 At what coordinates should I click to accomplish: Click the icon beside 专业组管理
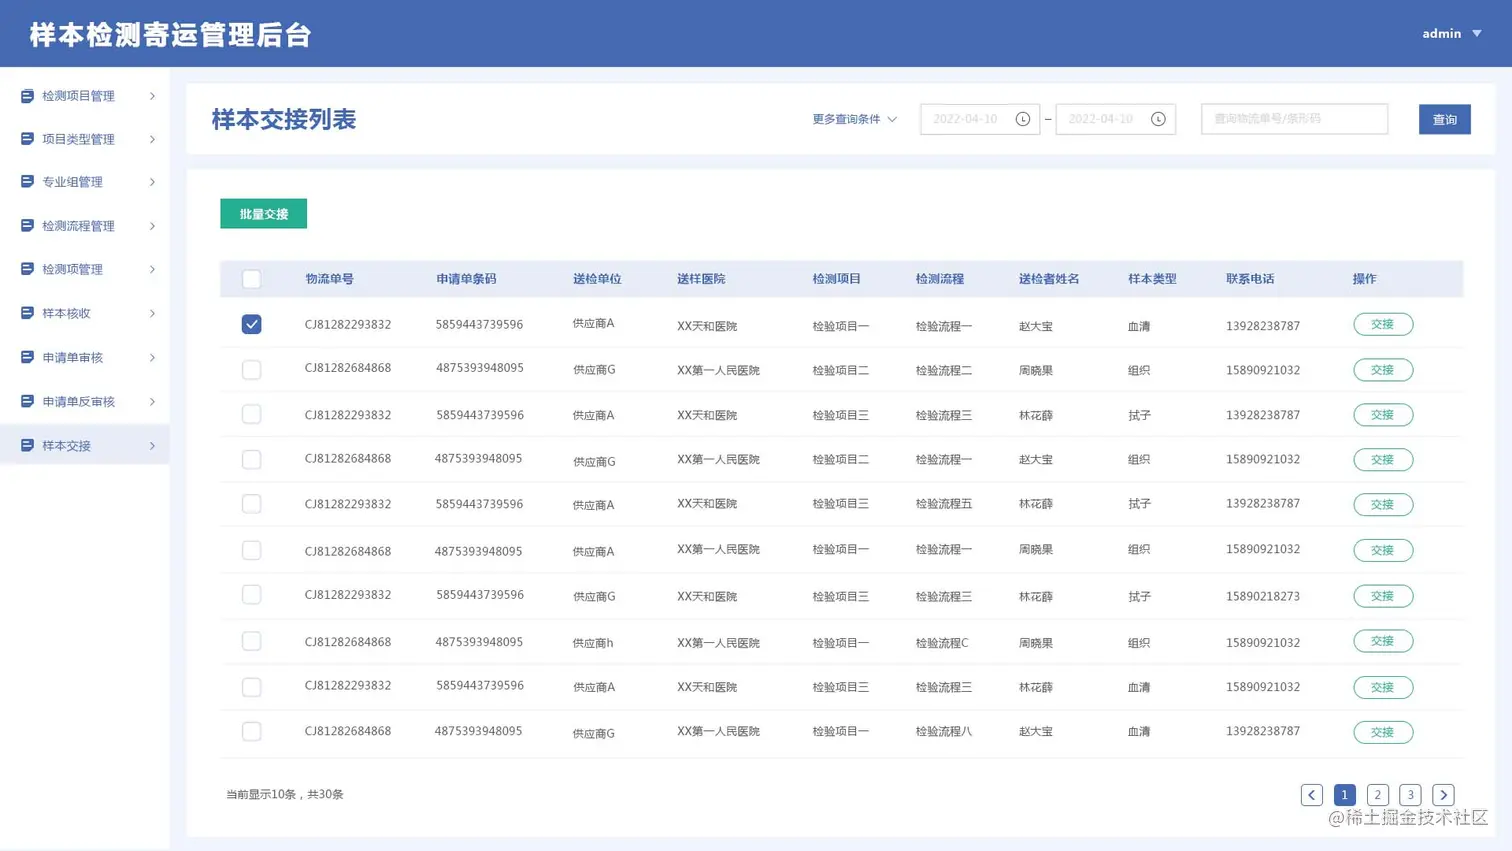(27, 182)
